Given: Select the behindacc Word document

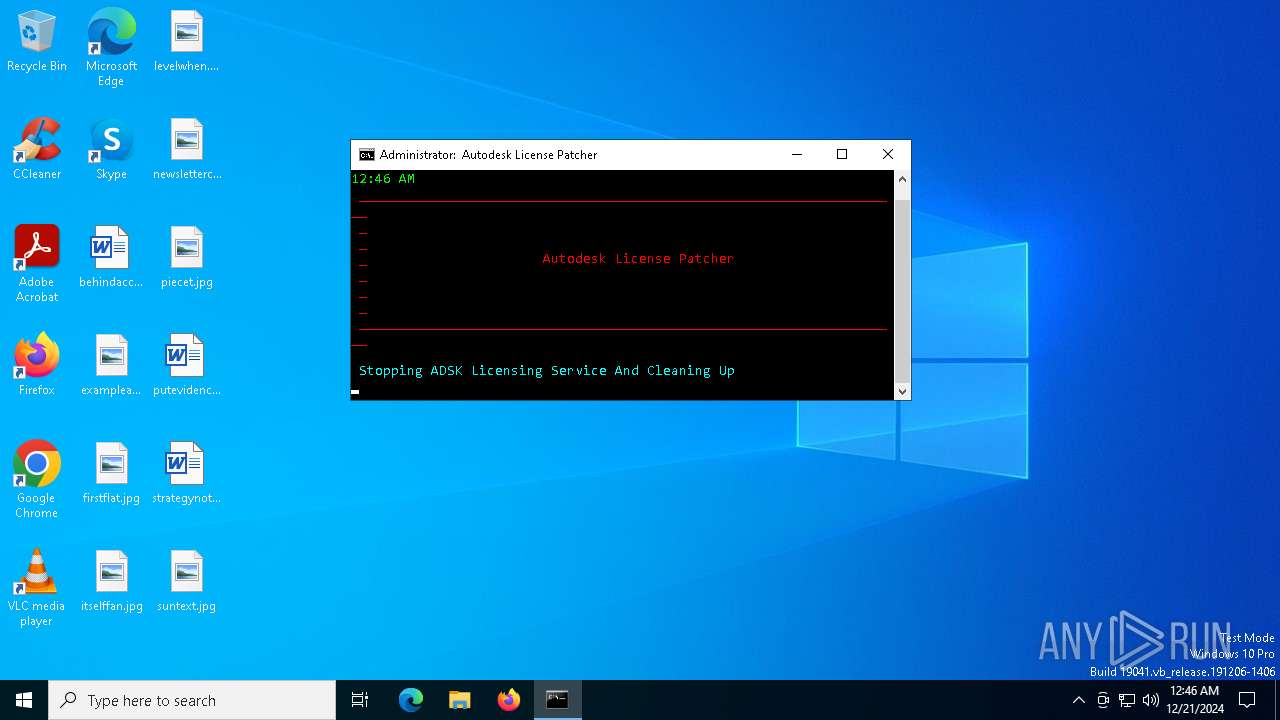Looking at the screenshot, I should tap(111, 258).
